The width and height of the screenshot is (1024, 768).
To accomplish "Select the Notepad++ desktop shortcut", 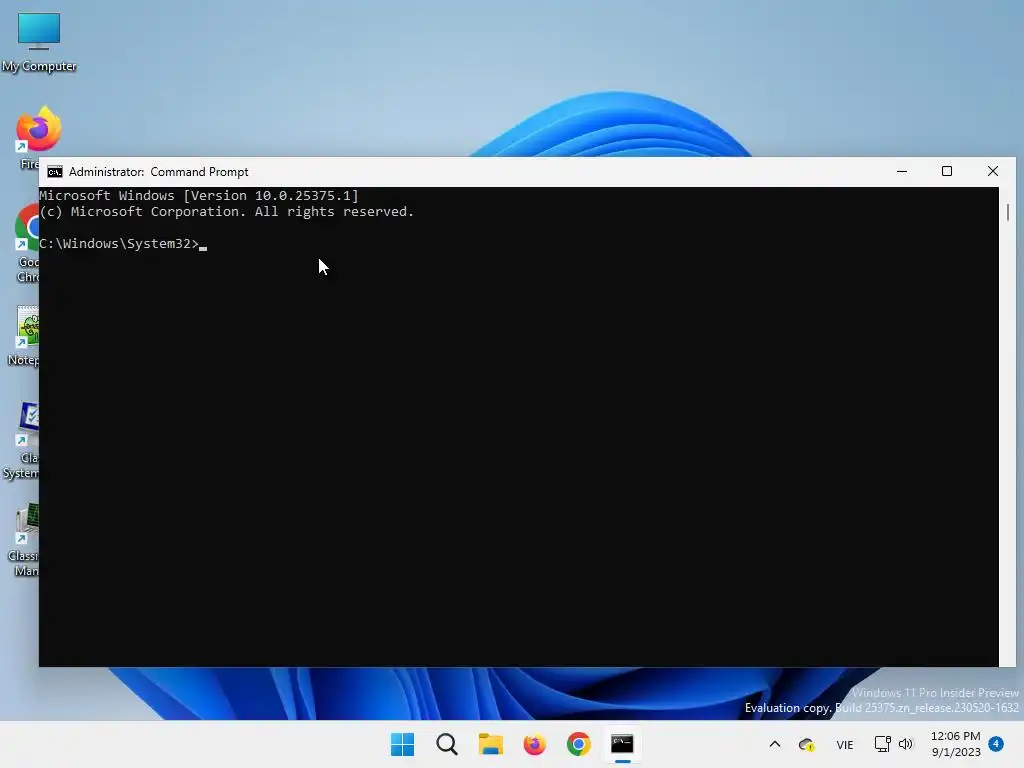I will [24, 336].
